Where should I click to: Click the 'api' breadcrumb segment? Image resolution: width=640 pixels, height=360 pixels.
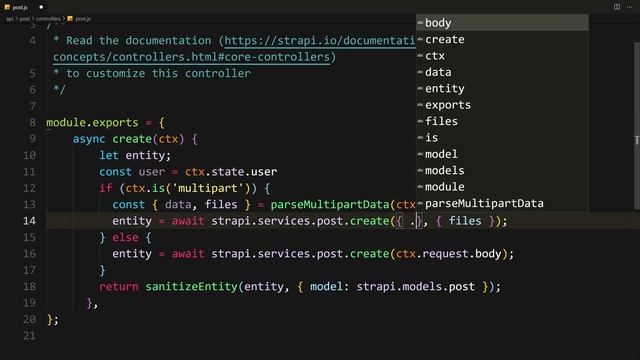9,19
